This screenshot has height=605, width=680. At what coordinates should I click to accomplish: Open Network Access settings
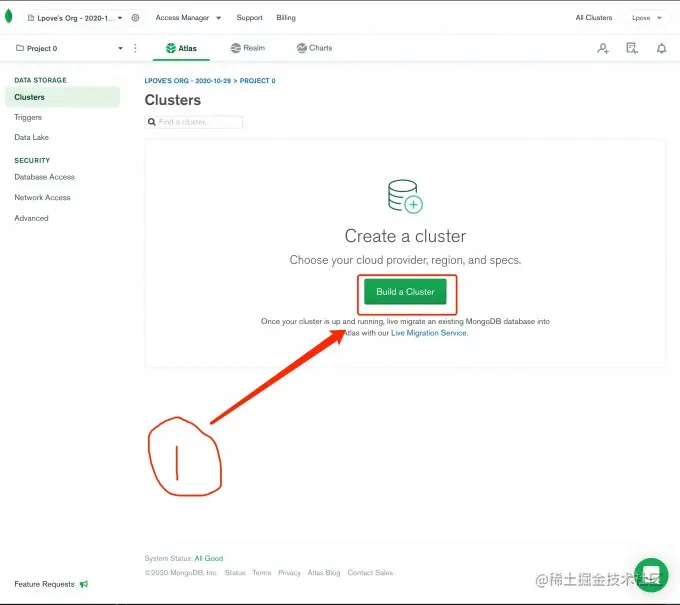coord(42,197)
